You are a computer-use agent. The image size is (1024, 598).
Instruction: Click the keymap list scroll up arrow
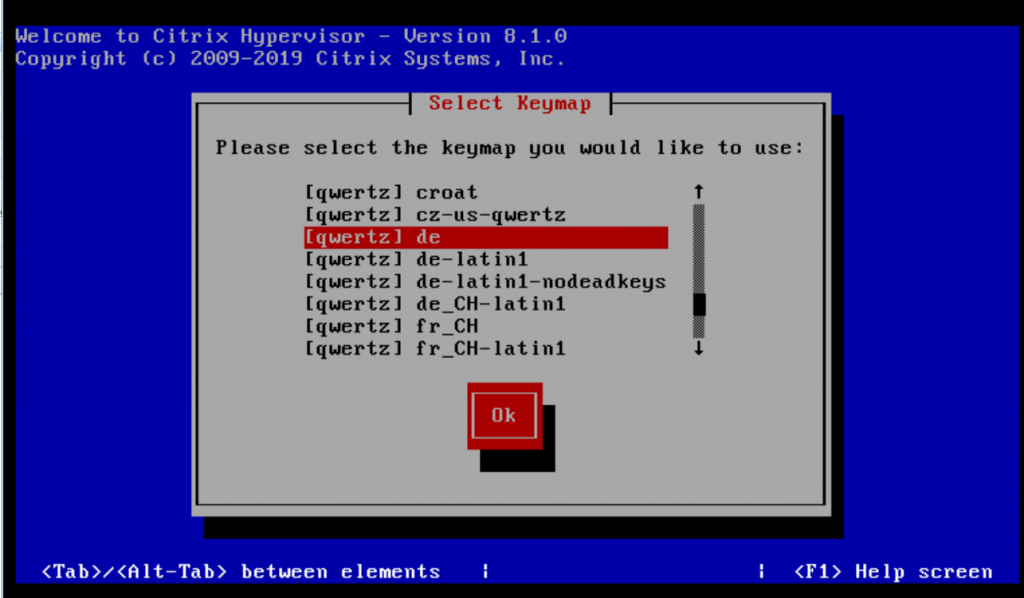pyautogui.click(x=699, y=192)
